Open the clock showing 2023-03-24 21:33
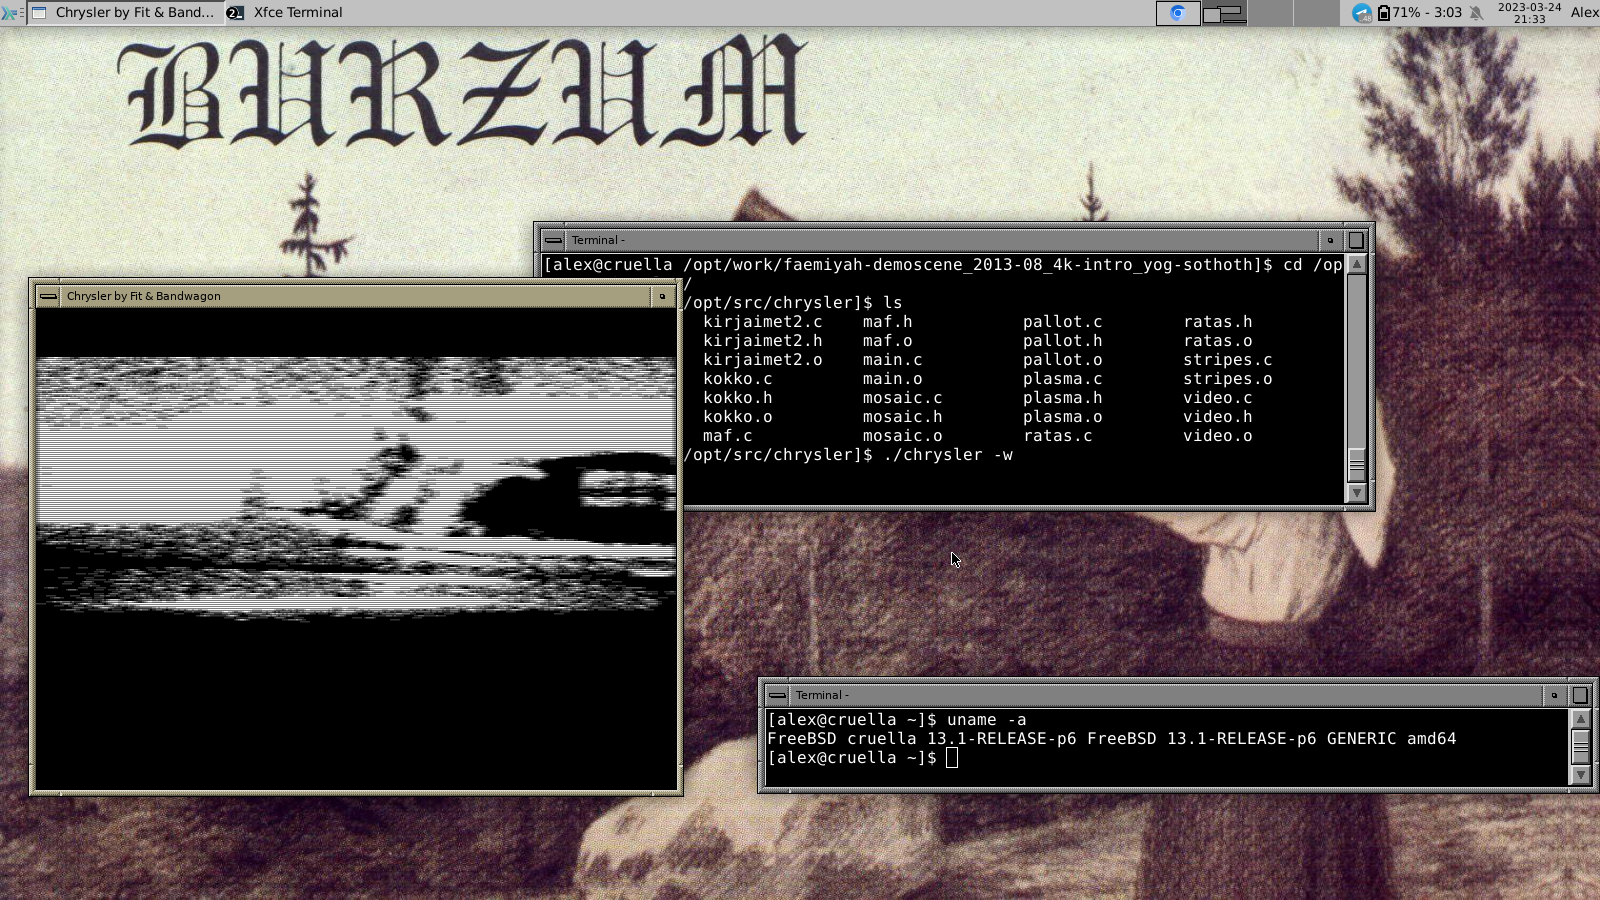Image resolution: width=1600 pixels, height=900 pixels. [1529, 13]
